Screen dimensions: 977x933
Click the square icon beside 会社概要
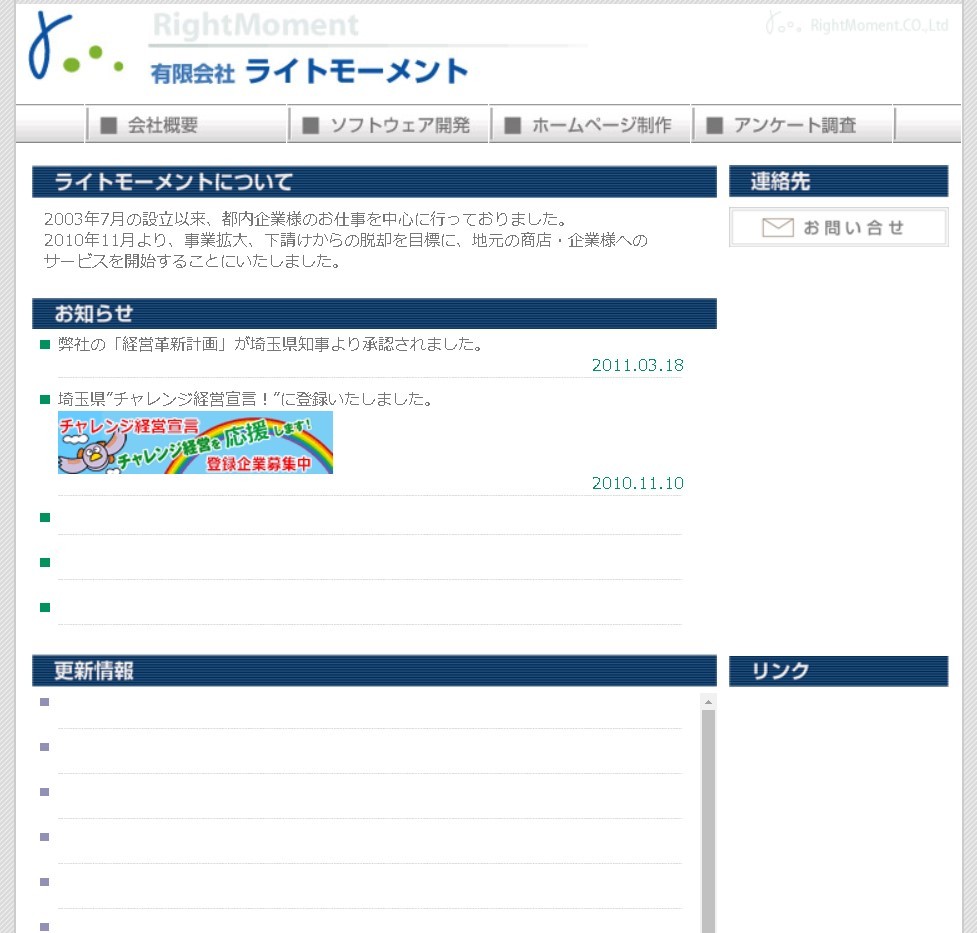[109, 125]
